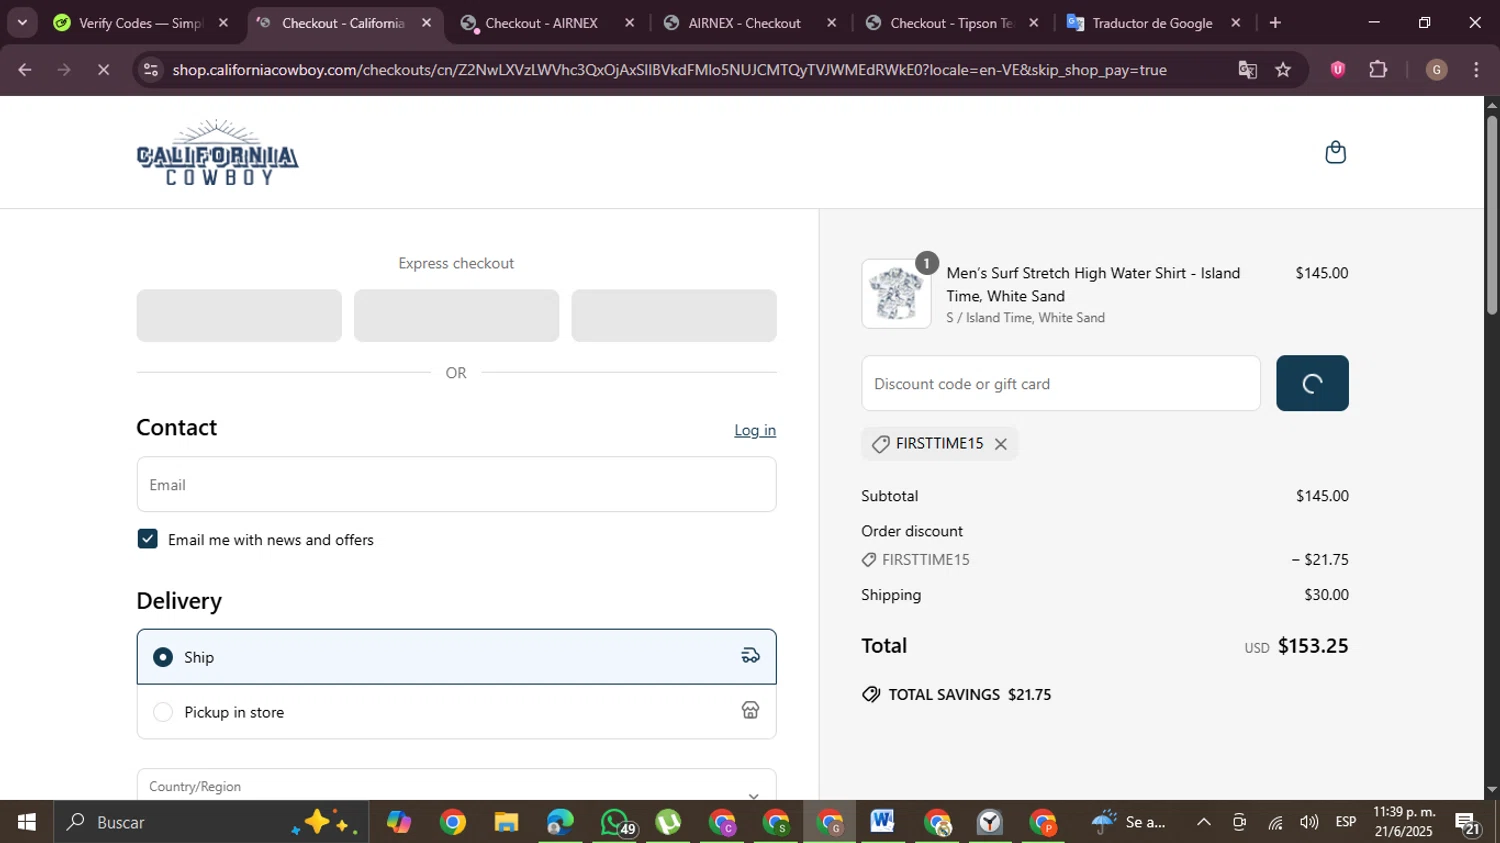Image resolution: width=1500 pixels, height=843 pixels.
Task: Click the TOTAL SAVINGS $21.75 text
Action: click(x=969, y=694)
